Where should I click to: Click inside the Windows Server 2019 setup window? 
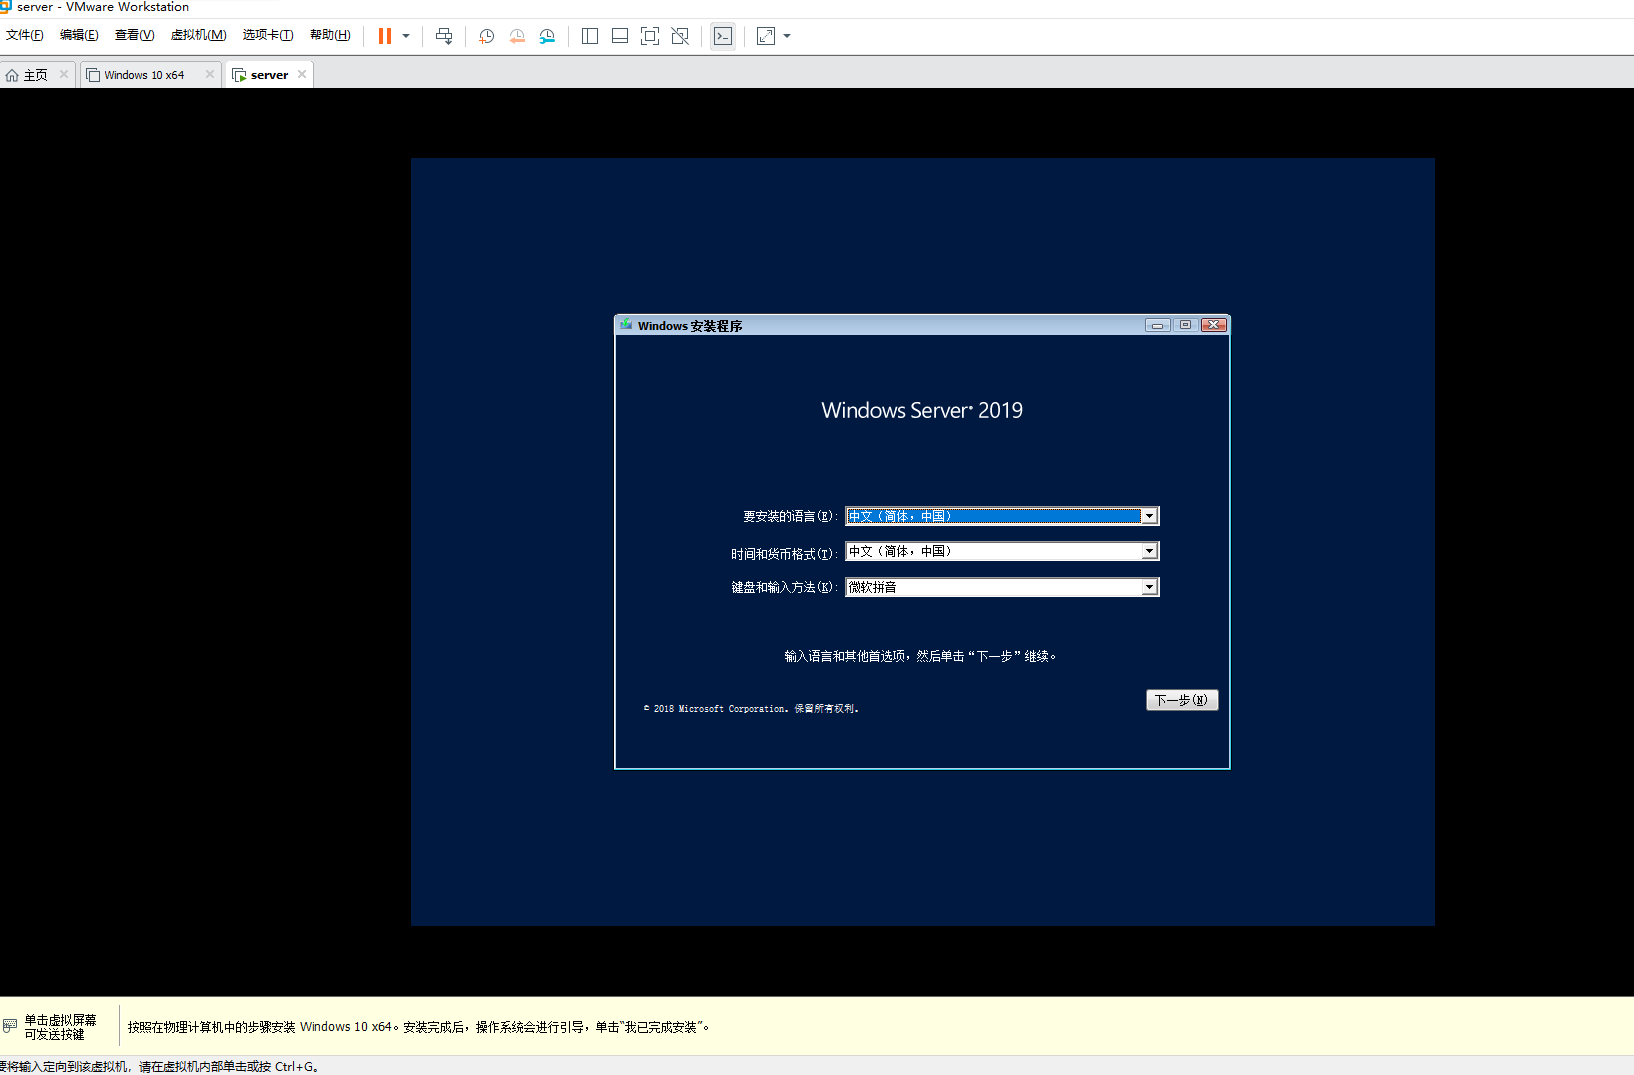point(922,450)
